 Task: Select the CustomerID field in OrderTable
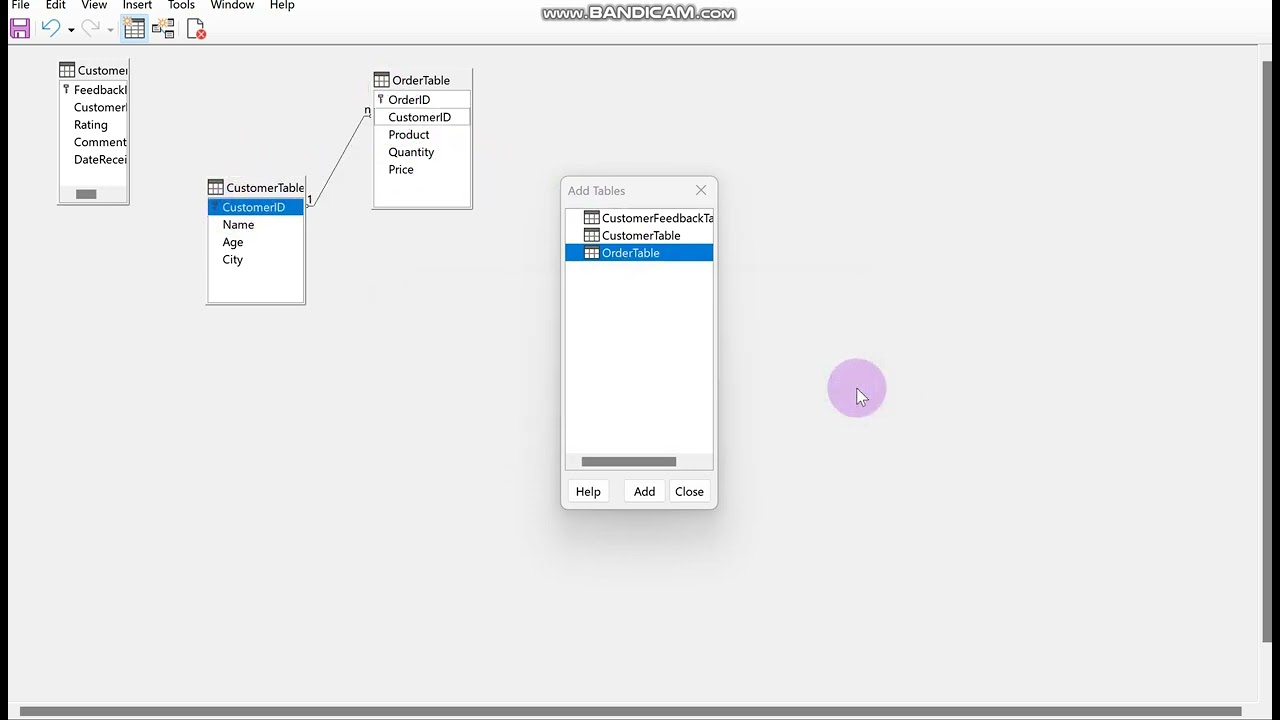pos(422,117)
